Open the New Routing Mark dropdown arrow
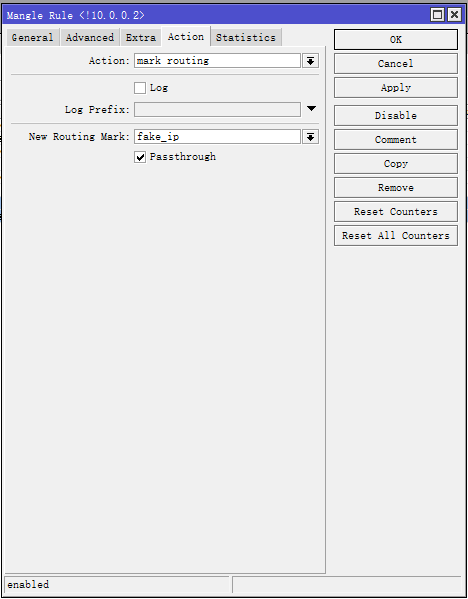The image size is (468, 599). 310,137
